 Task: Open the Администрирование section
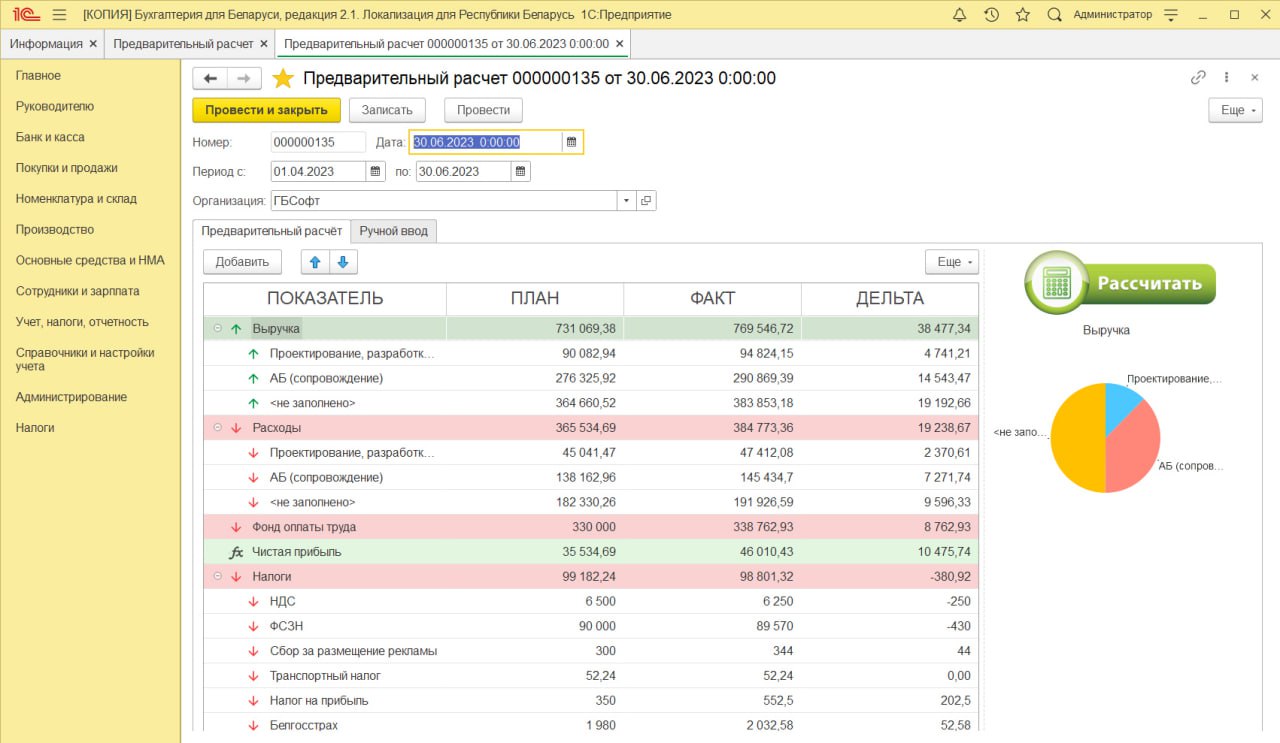71,397
